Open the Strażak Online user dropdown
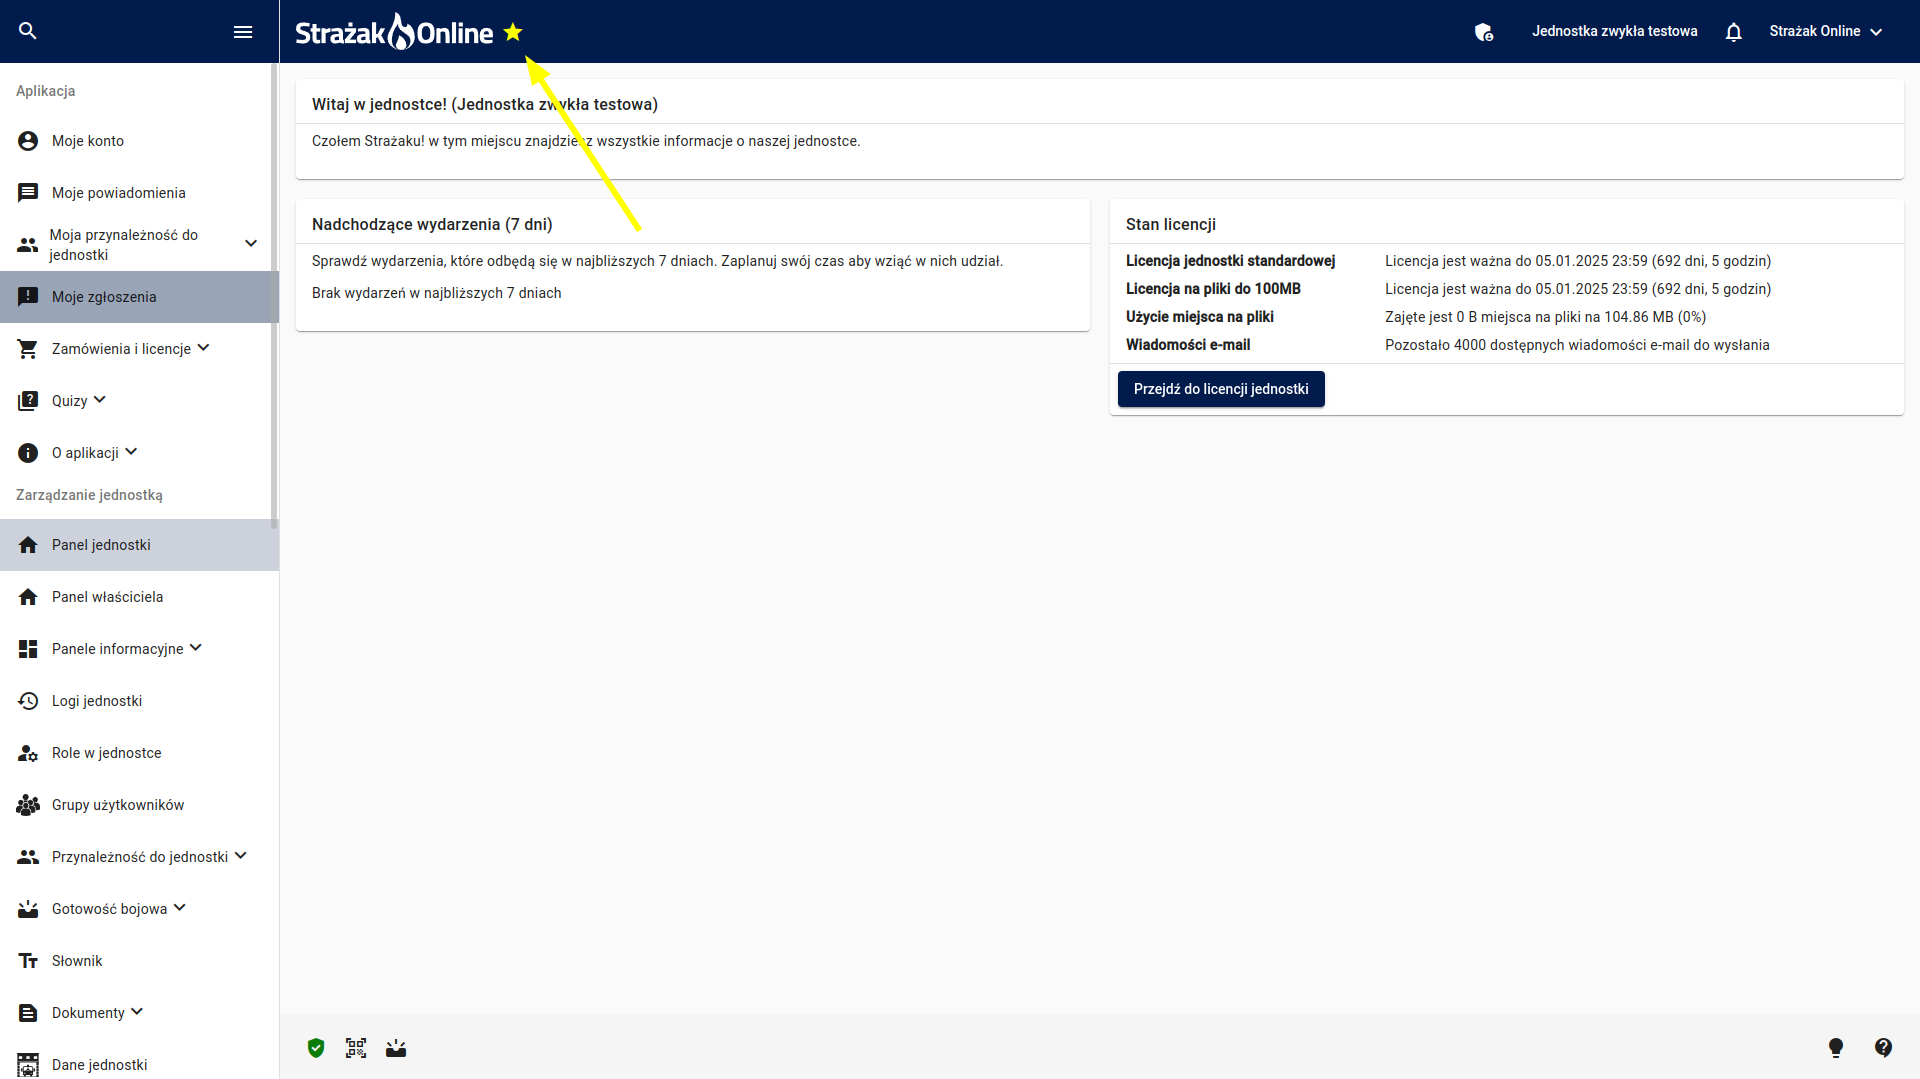Viewport: 1920px width, 1079px height. click(1826, 31)
